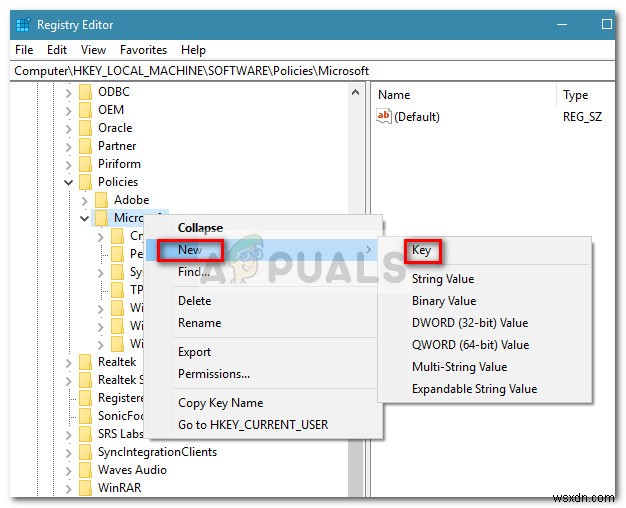The width and height of the screenshot is (626, 508).
Task: Open the New submenu in context menu
Action: tap(263, 250)
